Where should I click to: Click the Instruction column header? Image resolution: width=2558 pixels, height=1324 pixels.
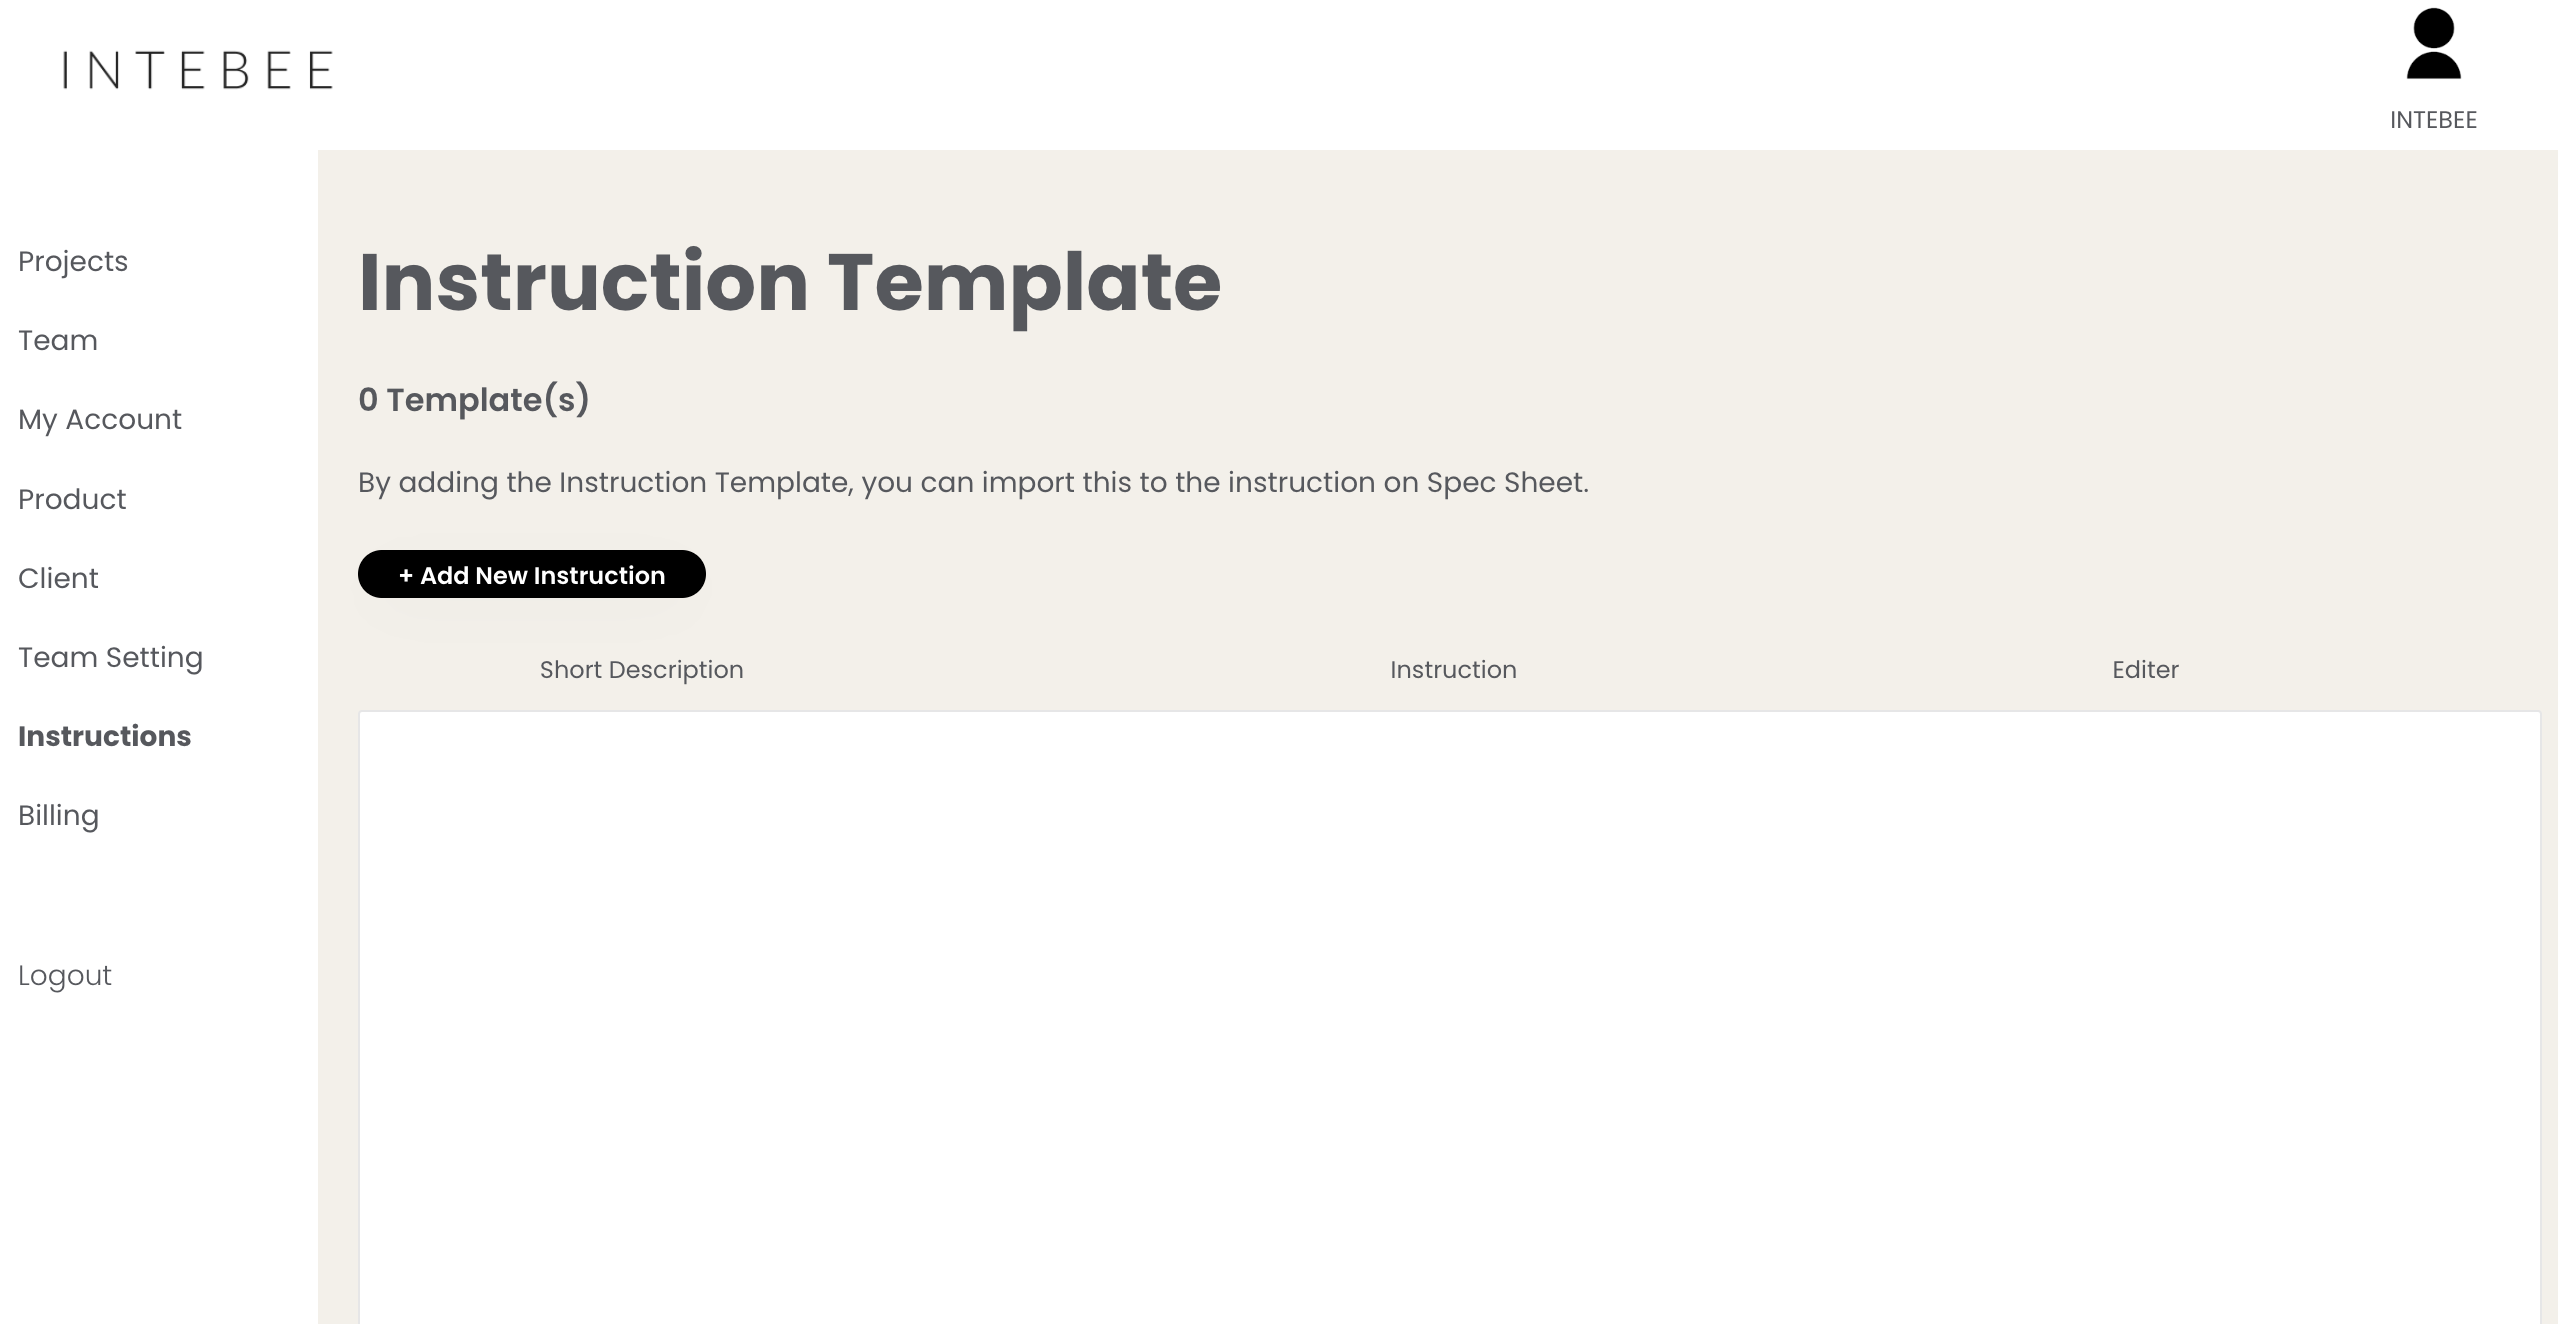click(x=1453, y=670)
